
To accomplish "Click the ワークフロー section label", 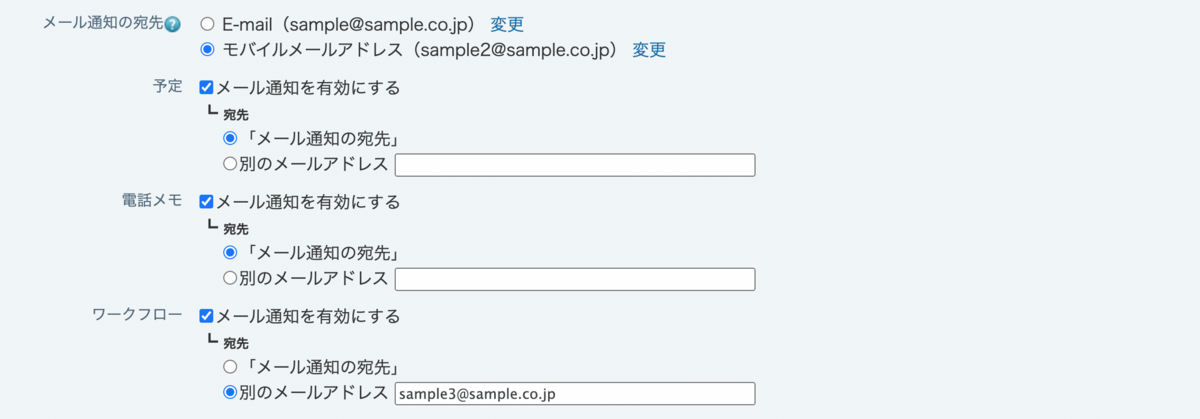I will [137, 315].
